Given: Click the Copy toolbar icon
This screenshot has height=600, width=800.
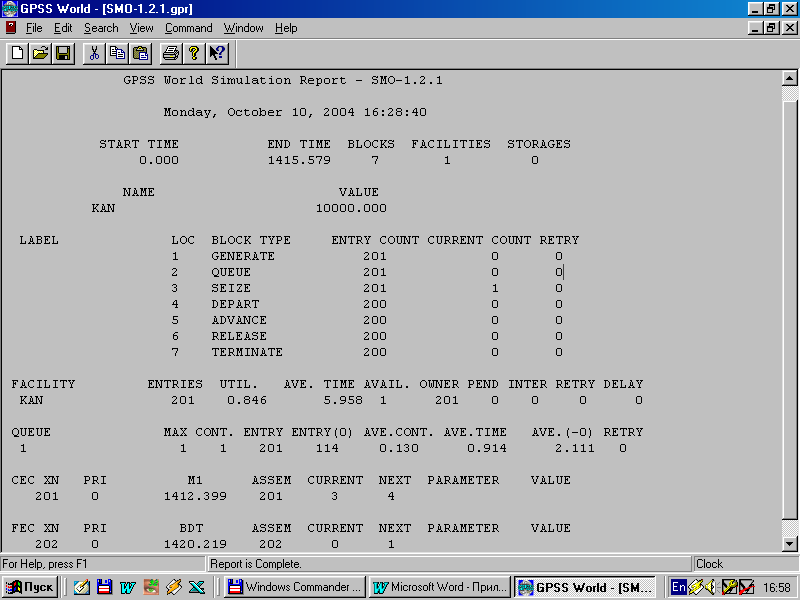Looking at the screenshot, I should point(117,53).
